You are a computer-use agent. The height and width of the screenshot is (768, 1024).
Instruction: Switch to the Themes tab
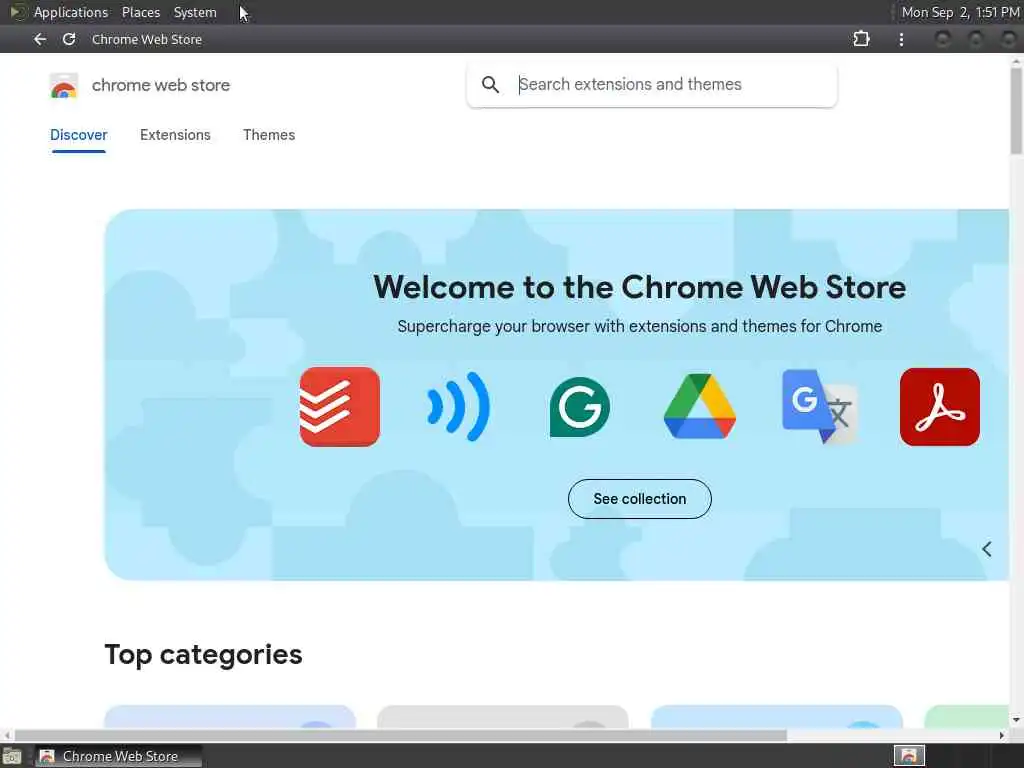coord(269,135)
